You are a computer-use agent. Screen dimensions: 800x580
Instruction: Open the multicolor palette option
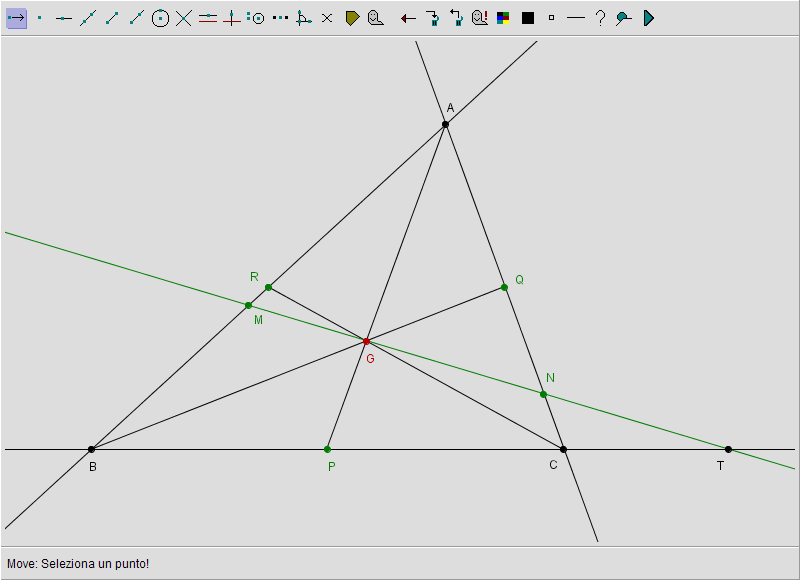[x=504, y=18]
